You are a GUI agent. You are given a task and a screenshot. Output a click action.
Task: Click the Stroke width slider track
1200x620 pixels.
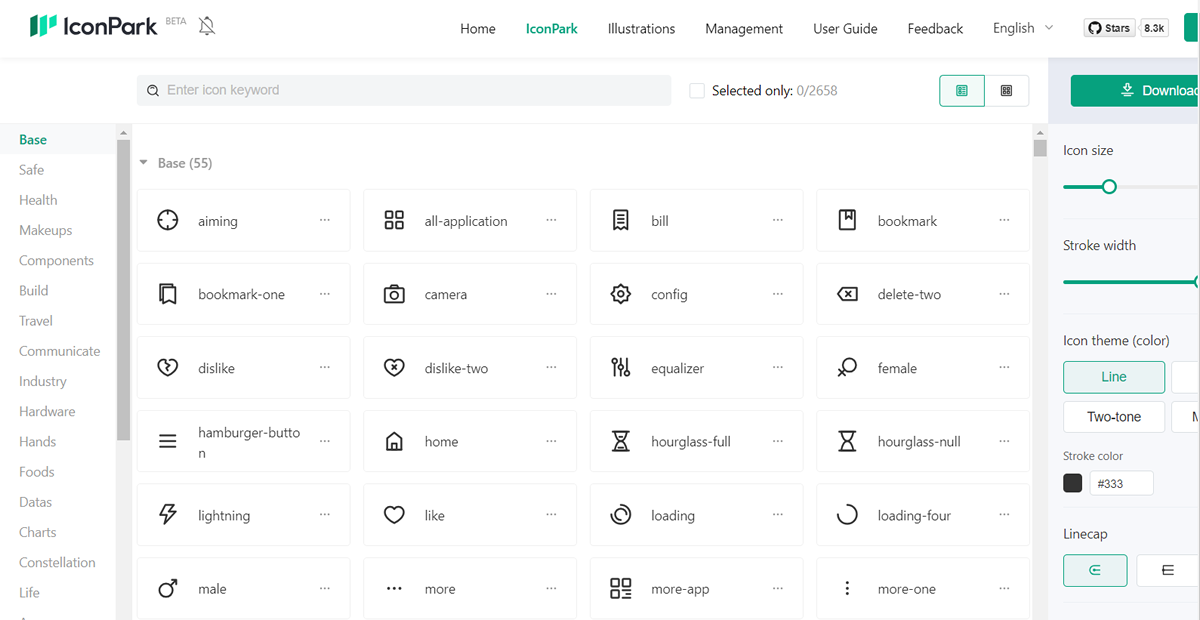click(x=1130, y=282)
